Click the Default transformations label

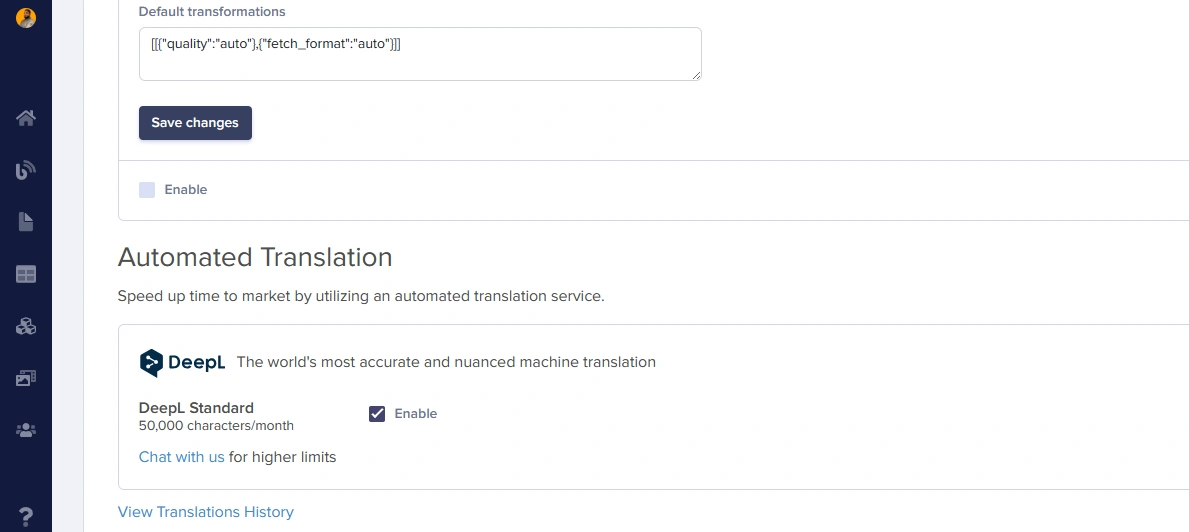(212, 12)
